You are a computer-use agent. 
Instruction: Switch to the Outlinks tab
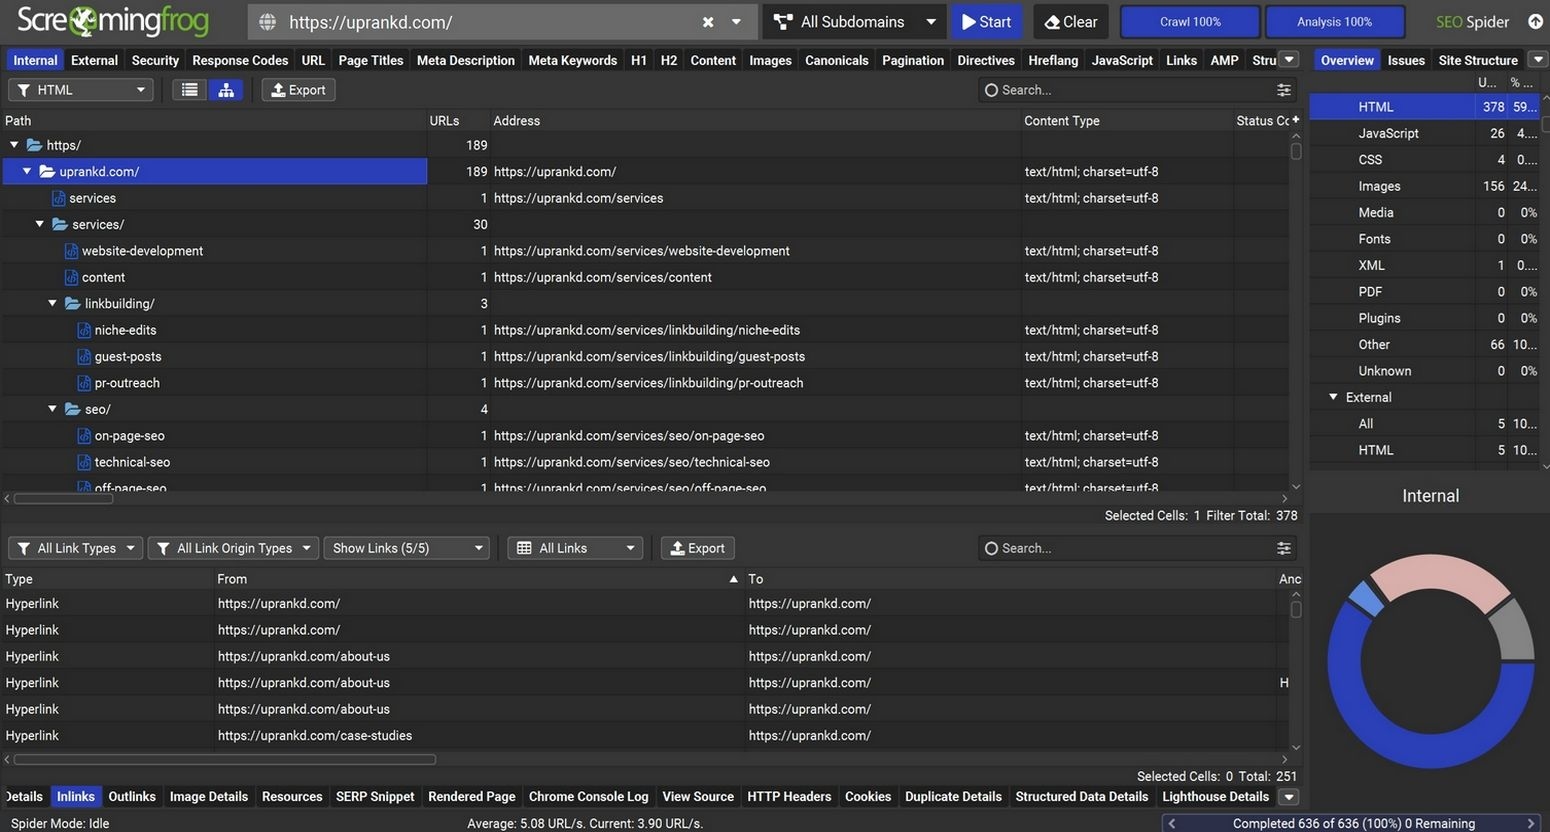pyautogui.click(x=132, y=796)
